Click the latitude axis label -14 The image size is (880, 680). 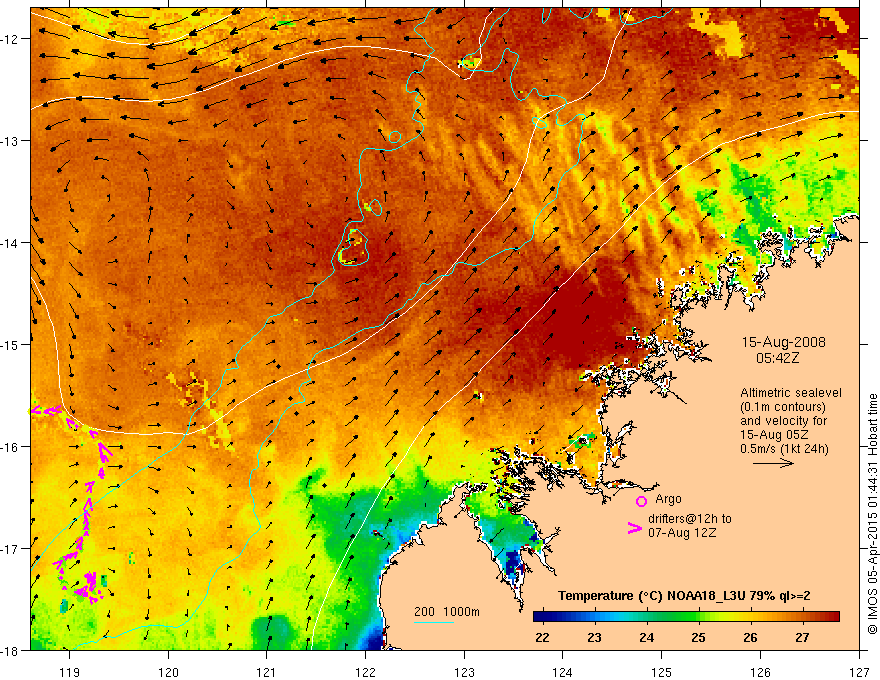tap(11, 243)
